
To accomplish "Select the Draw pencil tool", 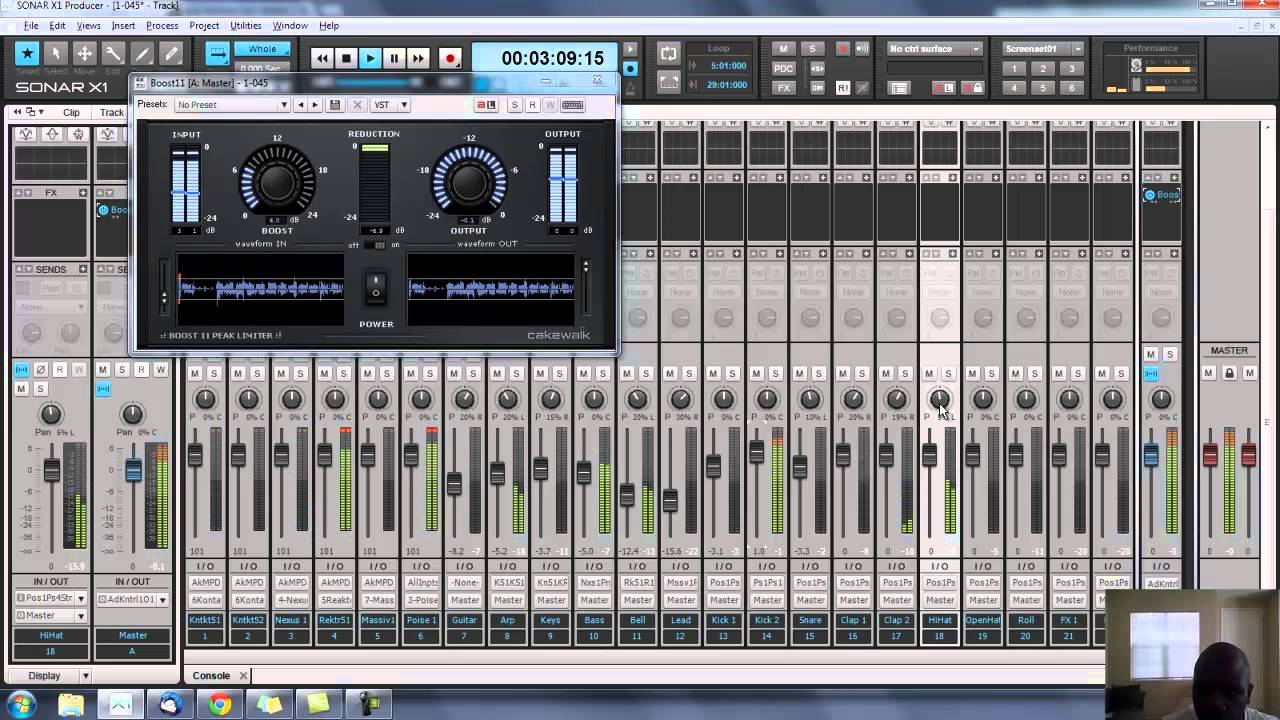I will 143,54.
